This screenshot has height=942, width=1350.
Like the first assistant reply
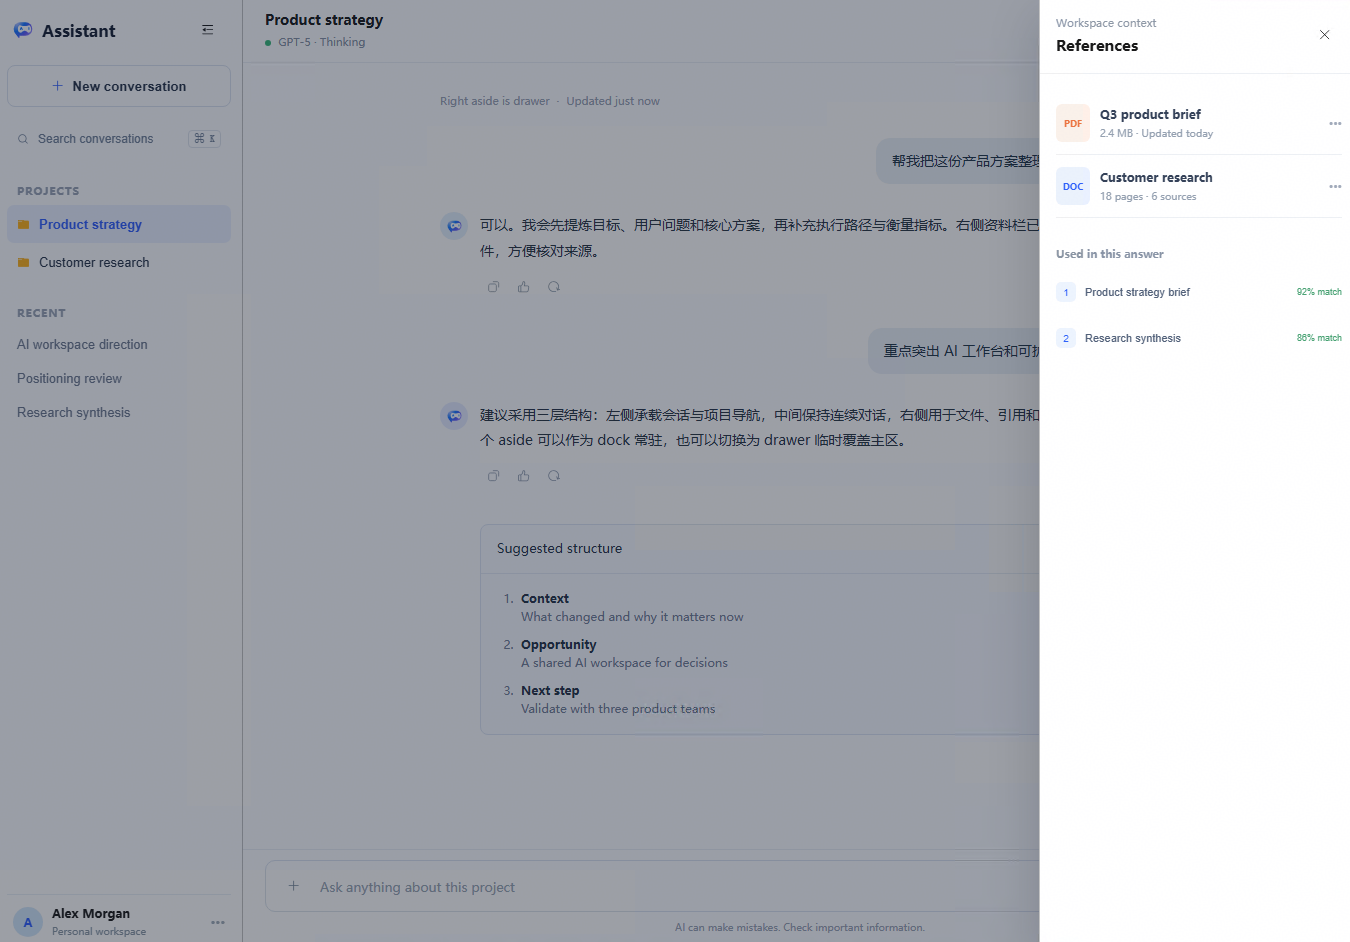click(x=523, y=287)
